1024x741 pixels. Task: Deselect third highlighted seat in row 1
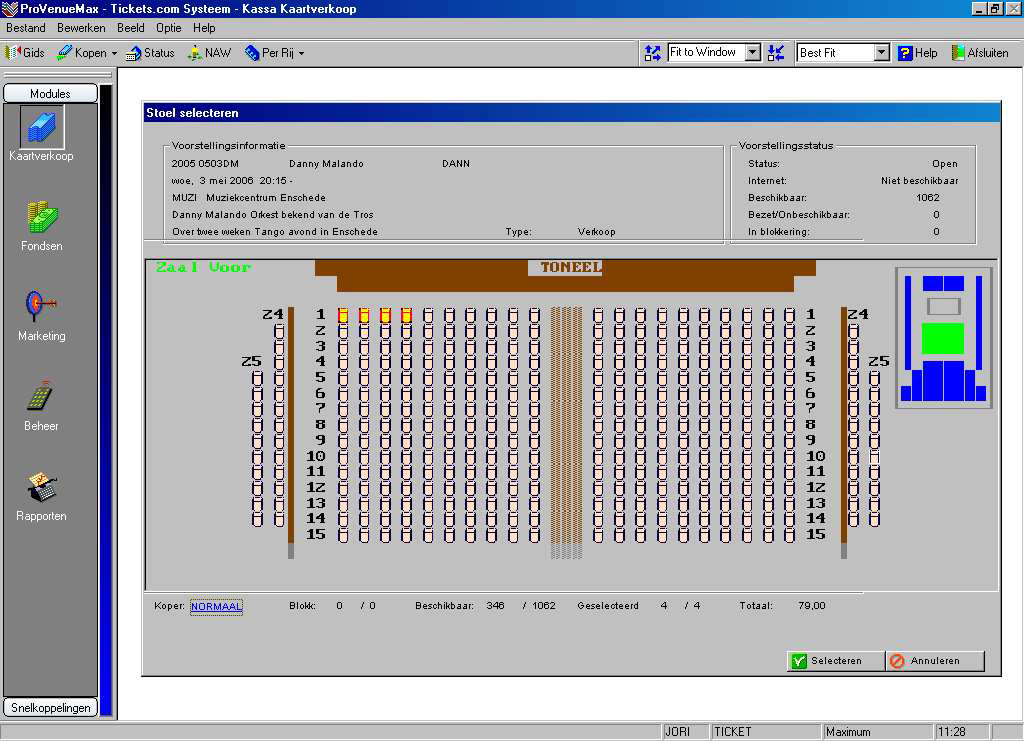[385, 315]
